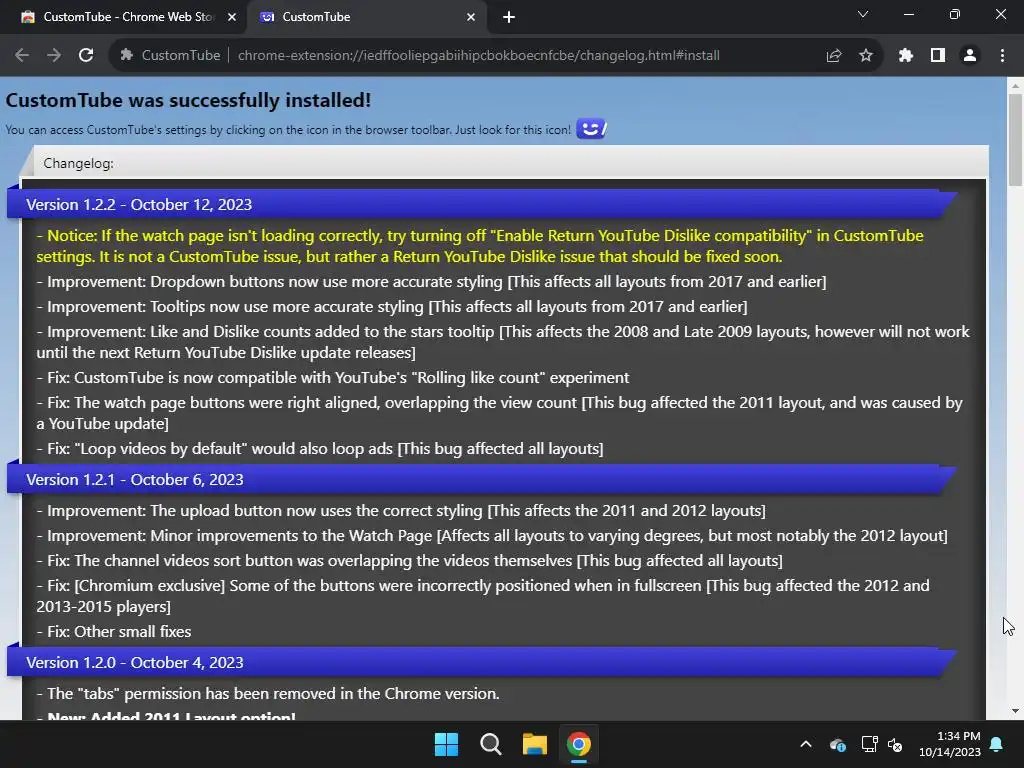
Task: Click the muted volume tray icon
Action: pyautogui.click(x=895, y=744)
